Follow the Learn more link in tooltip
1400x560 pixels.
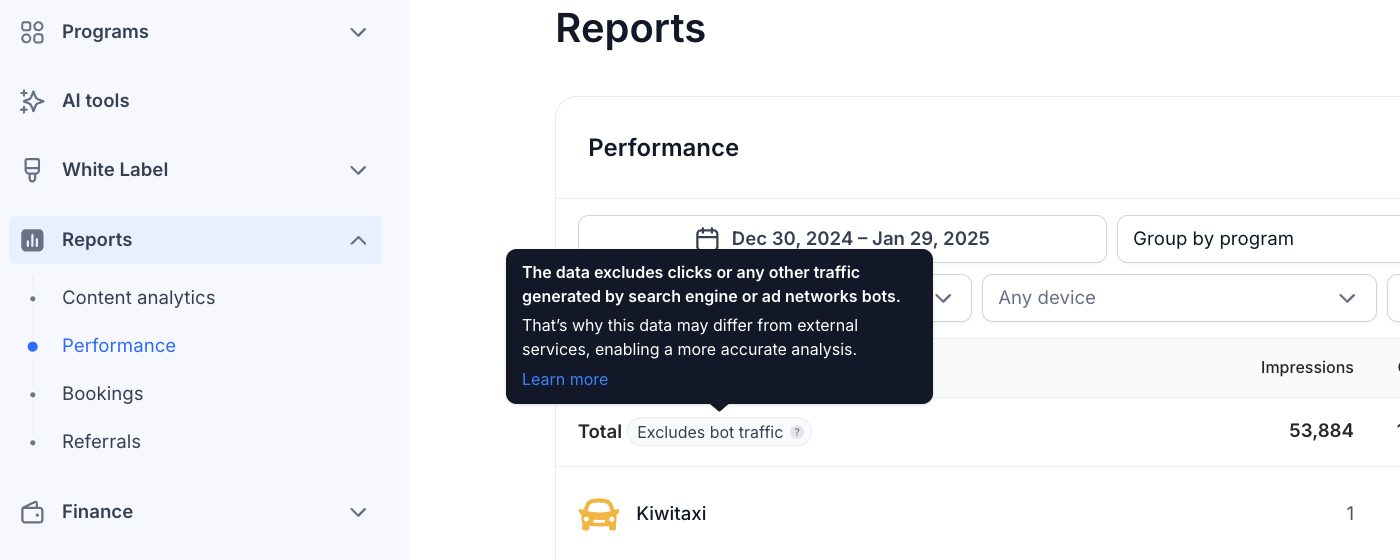point(565,380)
